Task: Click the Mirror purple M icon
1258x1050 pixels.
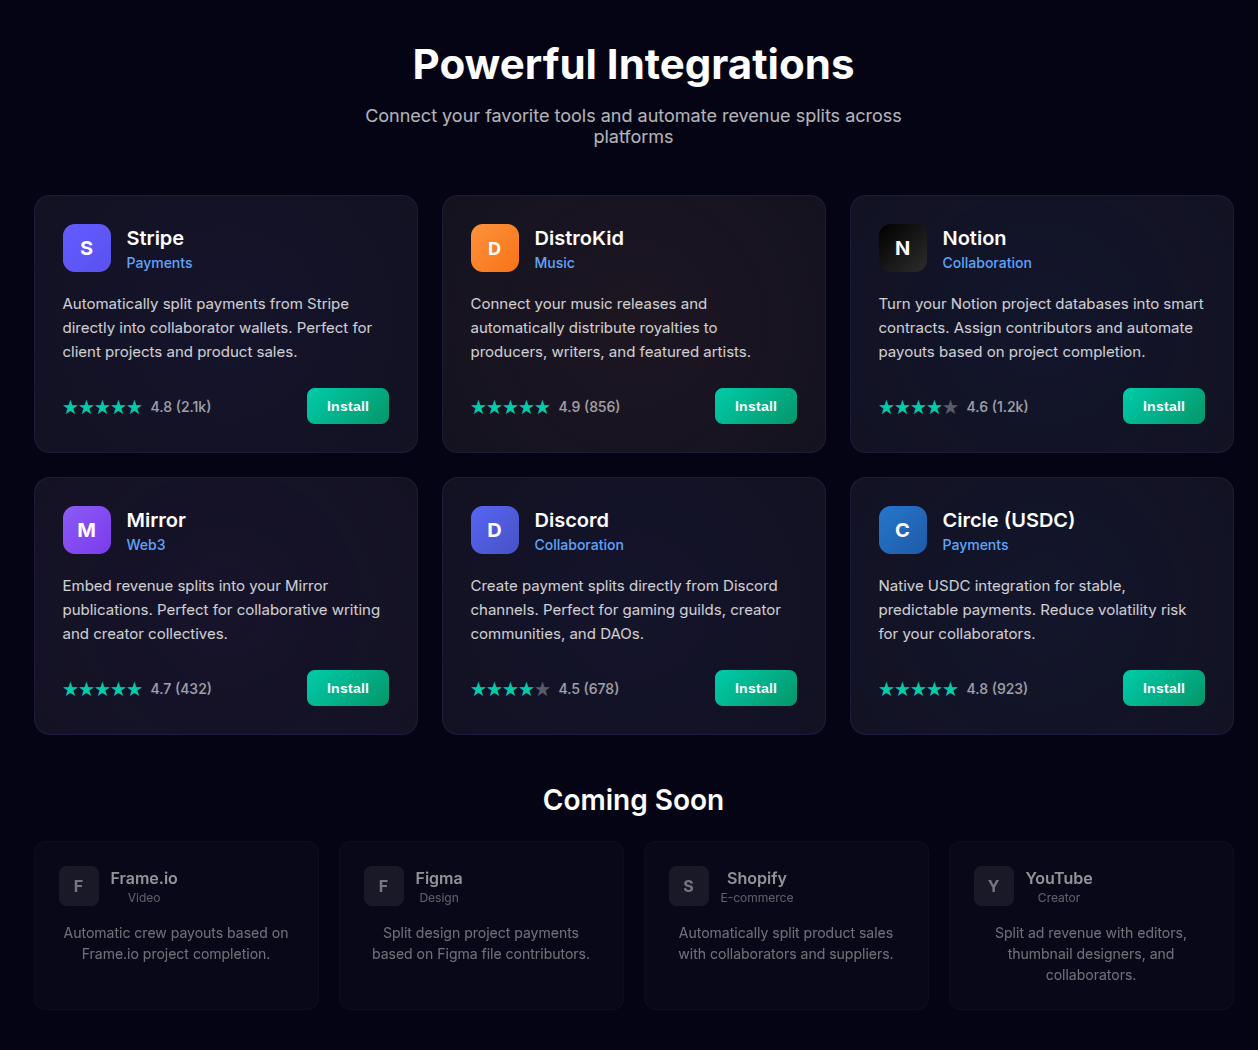Action: (87, 530)
